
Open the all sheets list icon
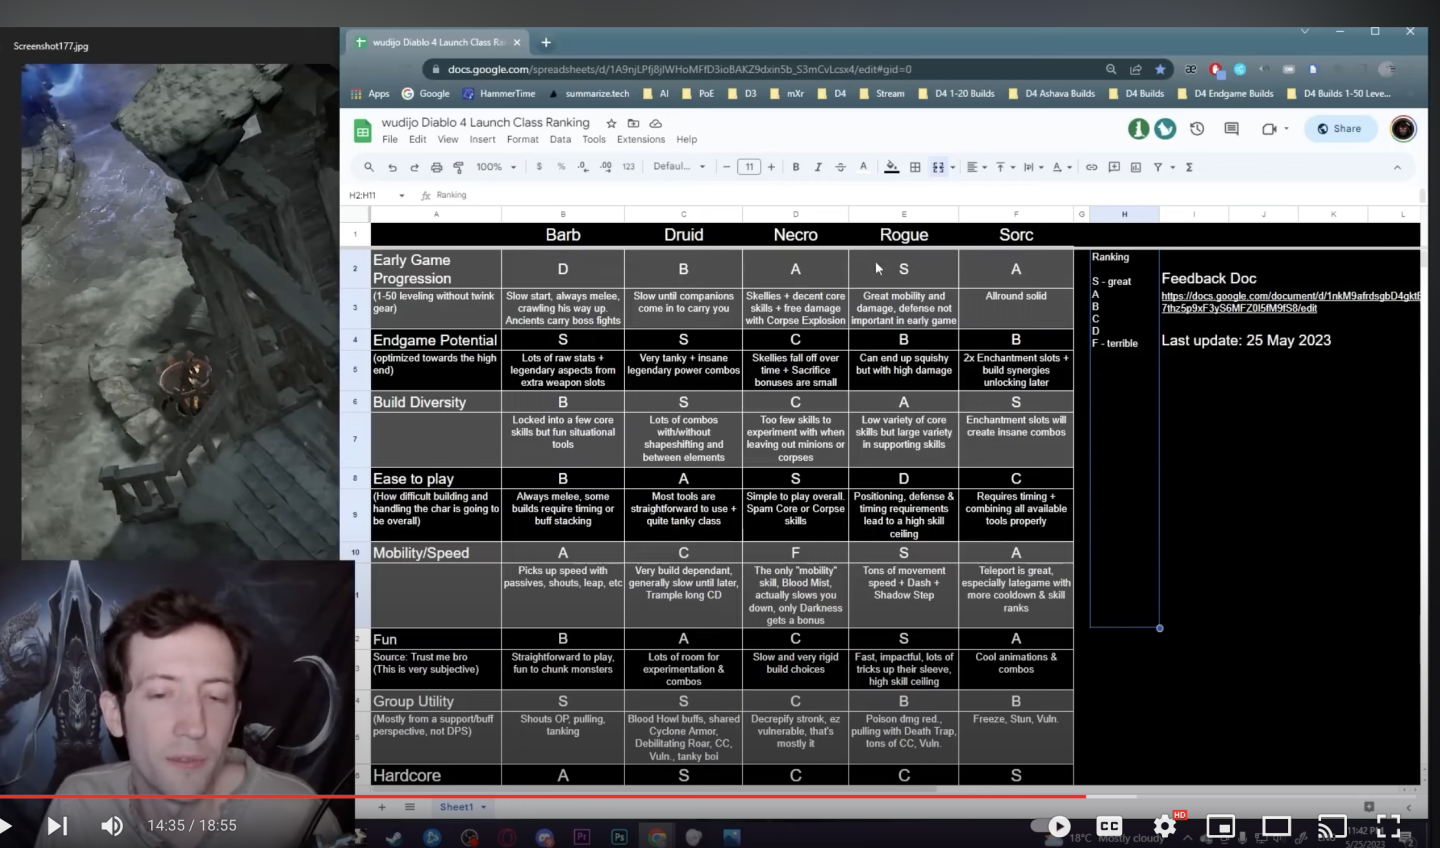pos(409,807)
